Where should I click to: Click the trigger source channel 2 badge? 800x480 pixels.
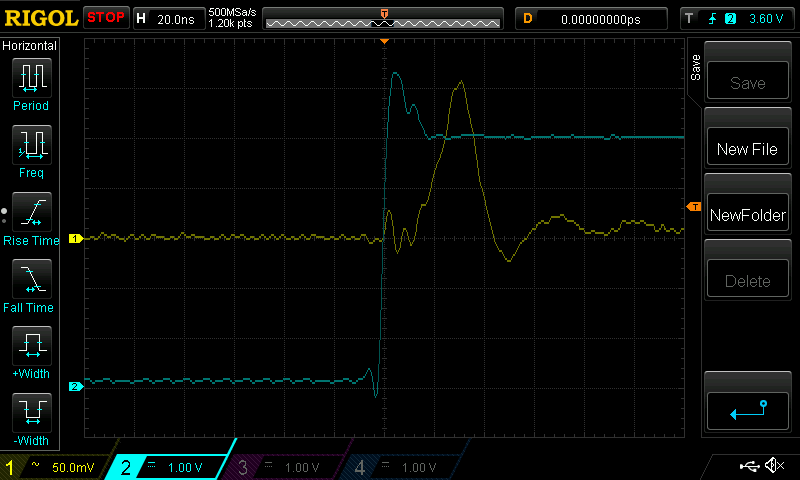pyautogui.click(x=730, y=19)
